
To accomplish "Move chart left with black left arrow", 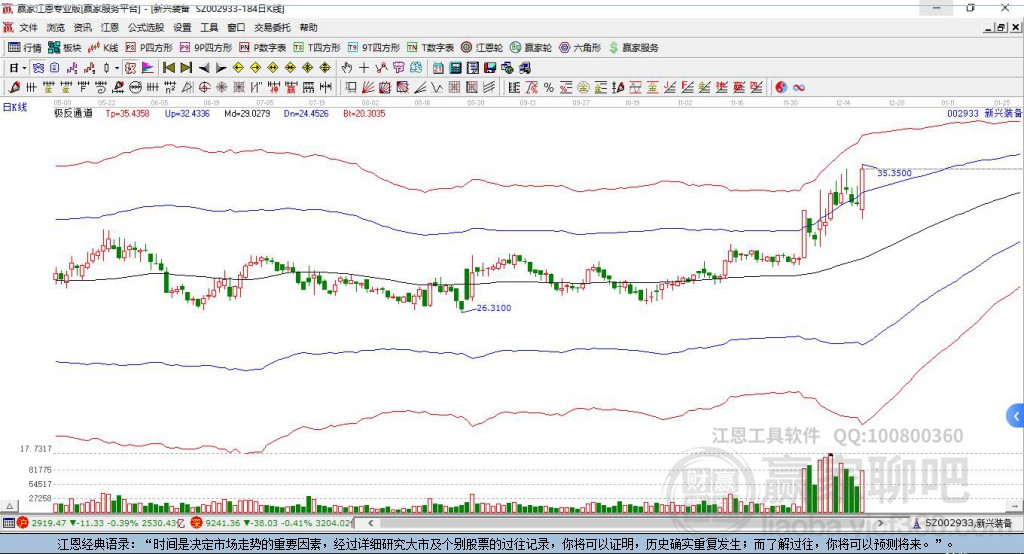I will tap(204, 68).
